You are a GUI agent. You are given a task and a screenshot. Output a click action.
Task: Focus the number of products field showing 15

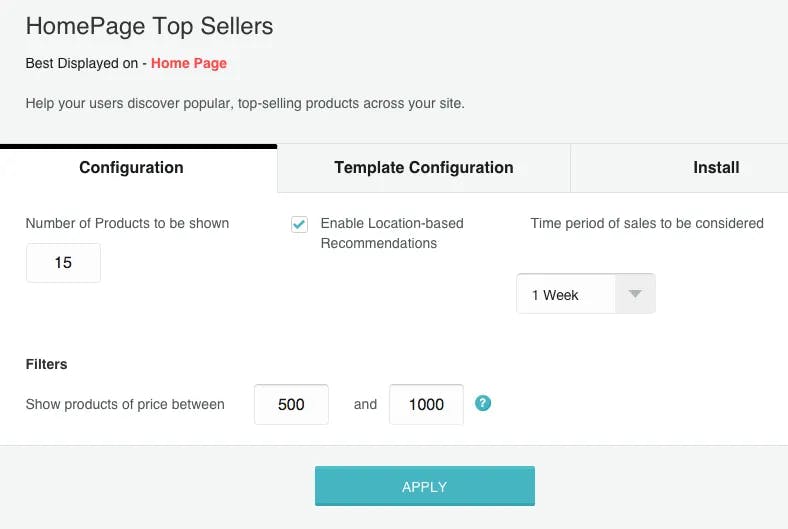(63, 263)
